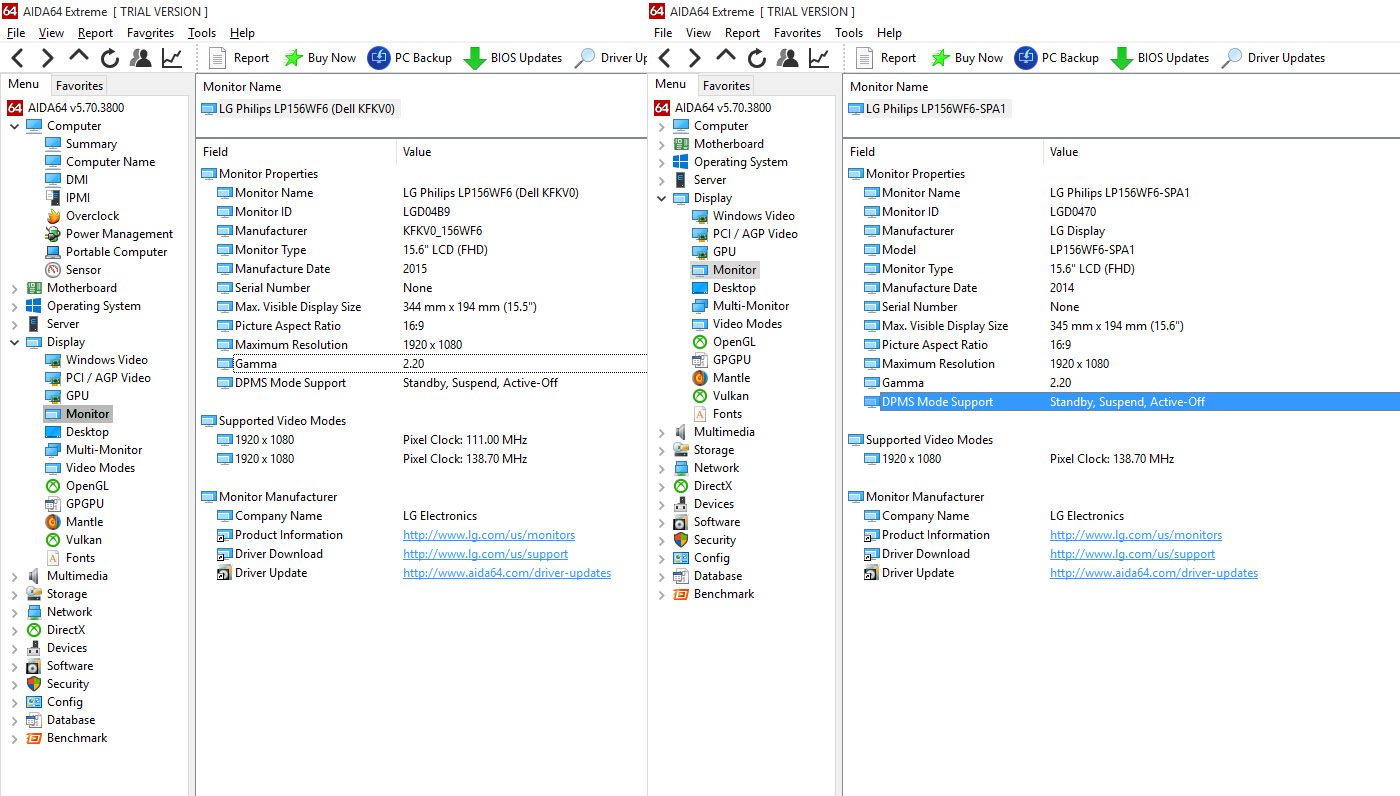The image size is (1400, 796).
Task: Click graph icon in right window toolbar
Action: pyautogui.click(x=819, y=58)
